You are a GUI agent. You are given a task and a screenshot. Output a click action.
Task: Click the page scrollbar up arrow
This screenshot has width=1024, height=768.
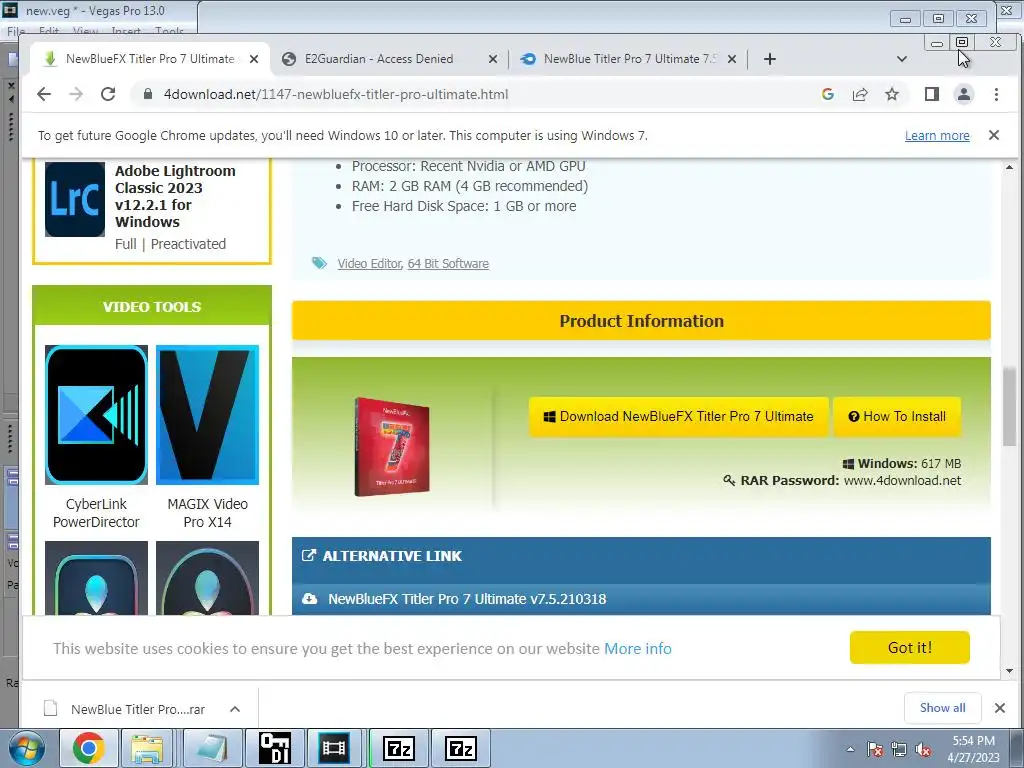1010,167
